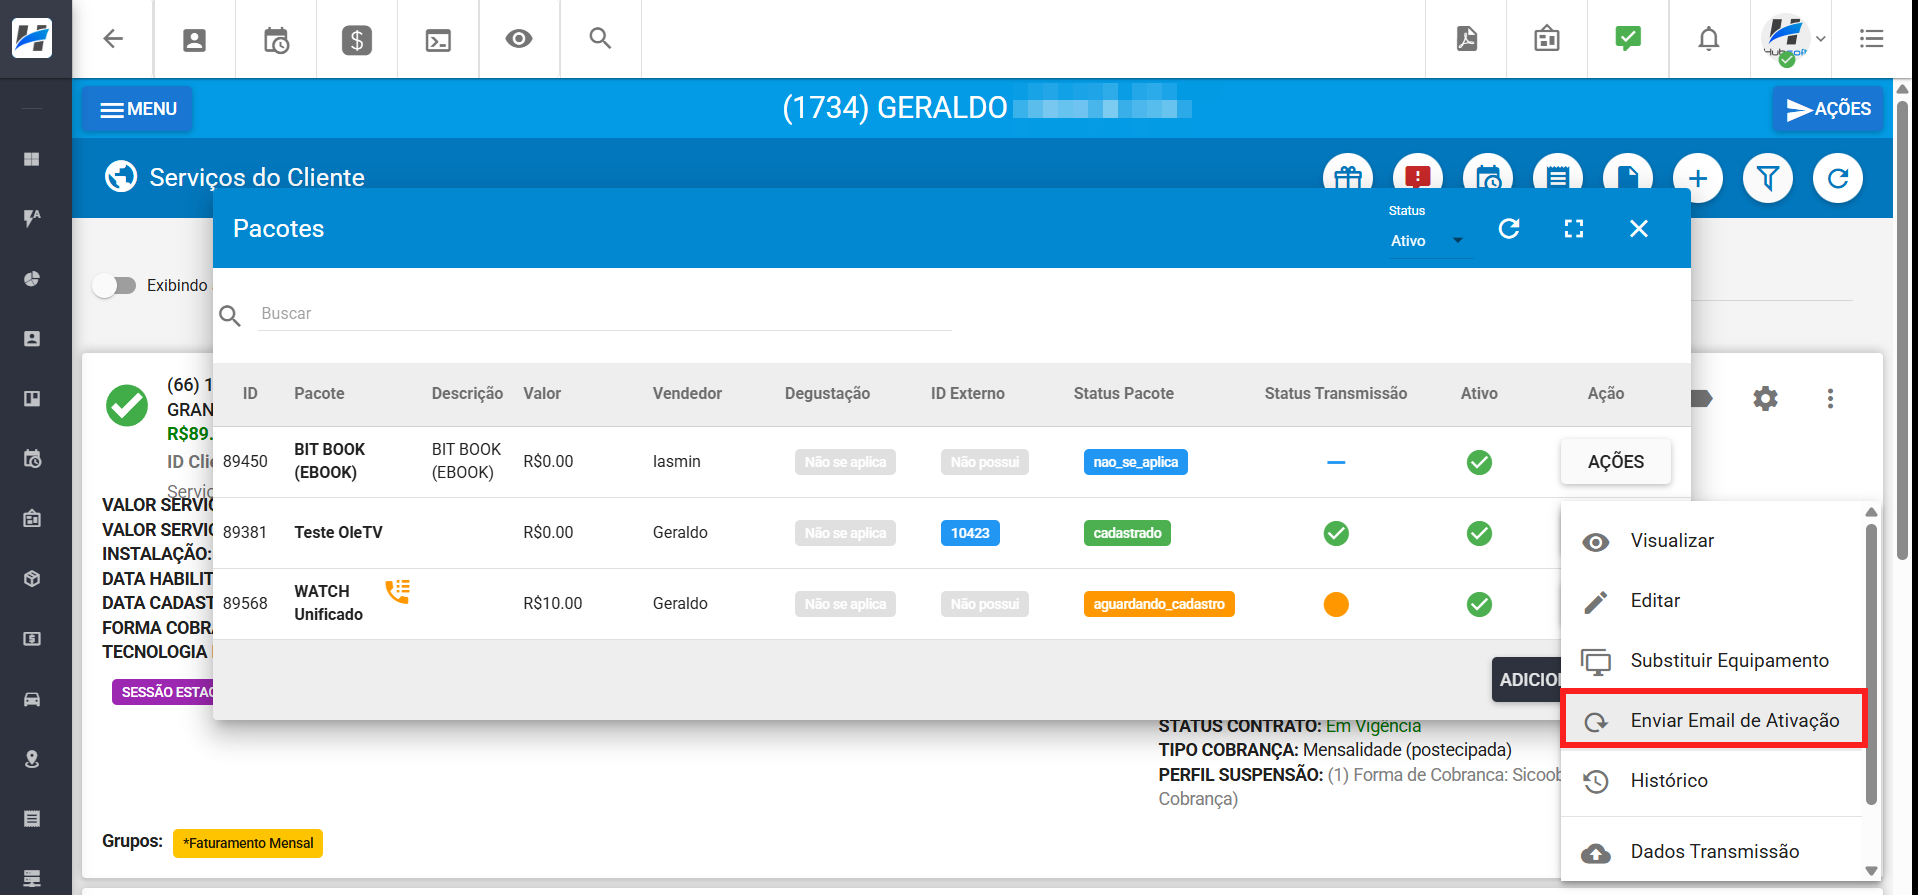Screen dimensions: 1918x895
Task: Click the Ativo checkmark for BIT BOOK row
Action: (x=1478, y=462)
